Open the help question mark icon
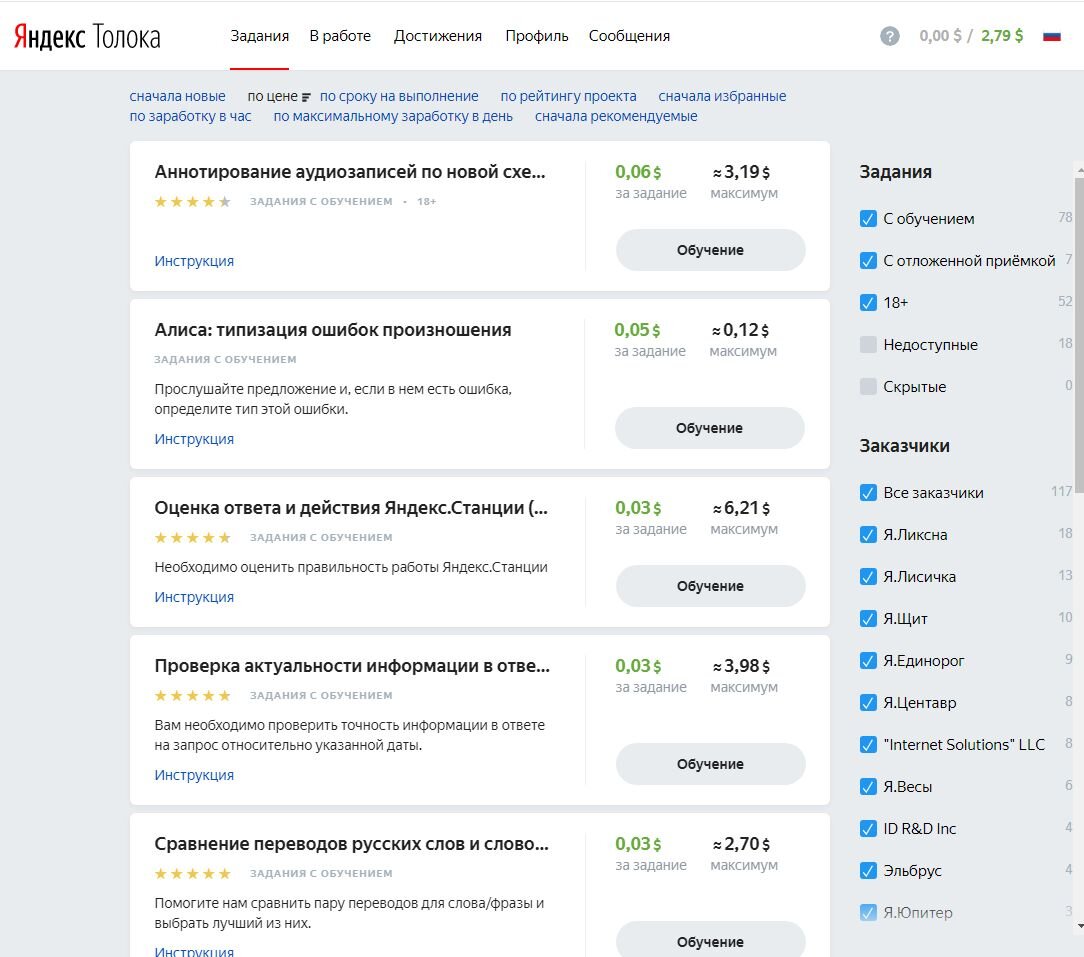The image size is (1084, 957). [890, 36]
